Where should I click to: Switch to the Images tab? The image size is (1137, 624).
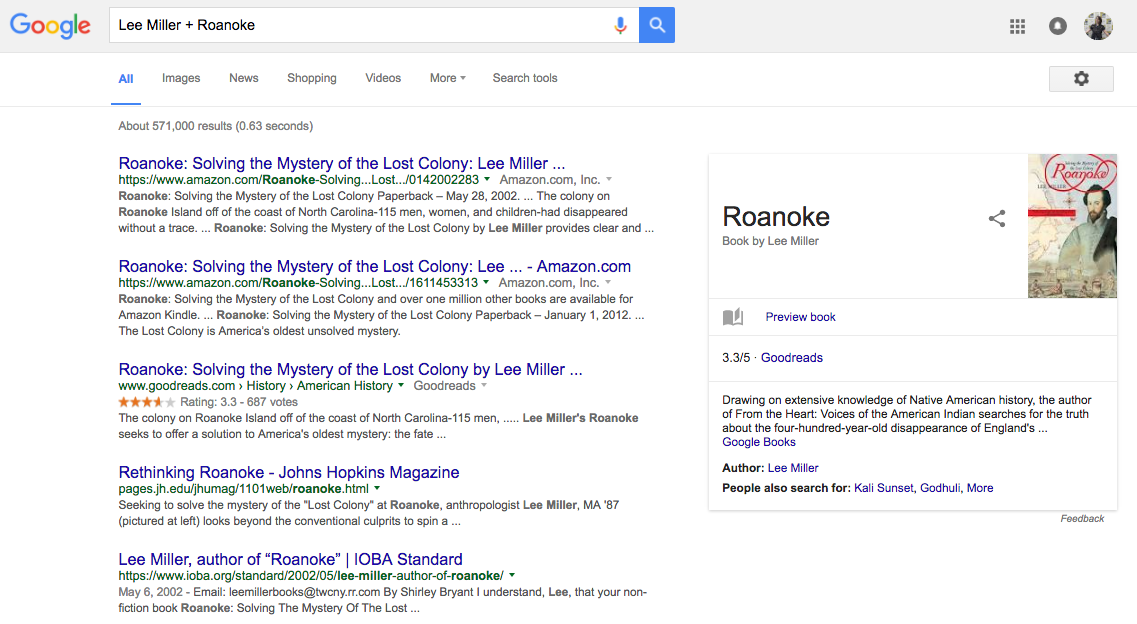click(x=181, y=78)
